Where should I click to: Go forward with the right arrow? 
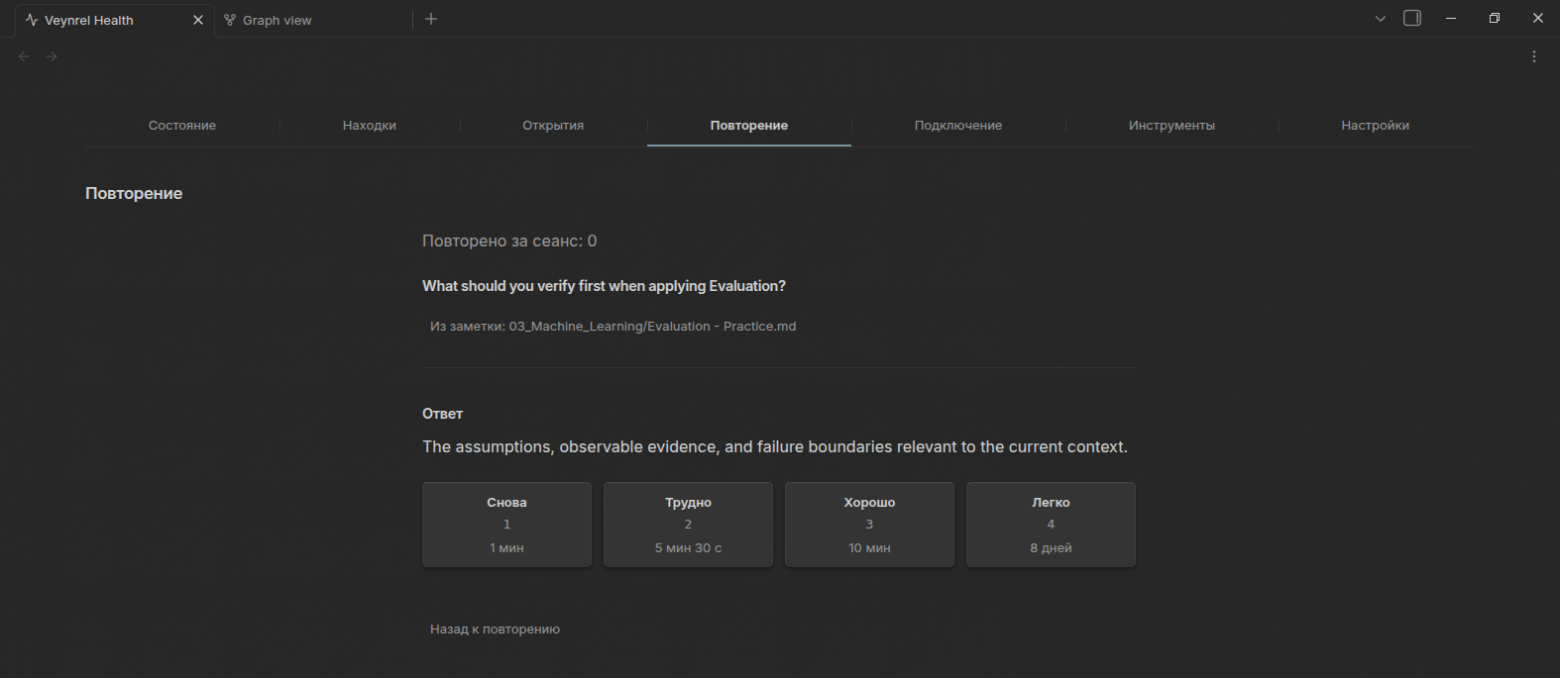[52, 57]
